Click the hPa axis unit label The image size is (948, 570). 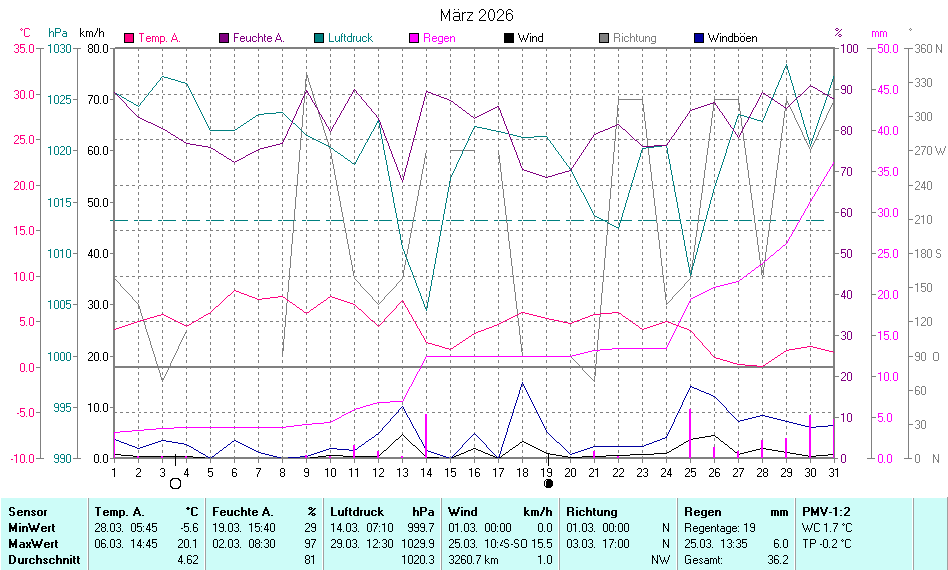[x=58, y=33]
